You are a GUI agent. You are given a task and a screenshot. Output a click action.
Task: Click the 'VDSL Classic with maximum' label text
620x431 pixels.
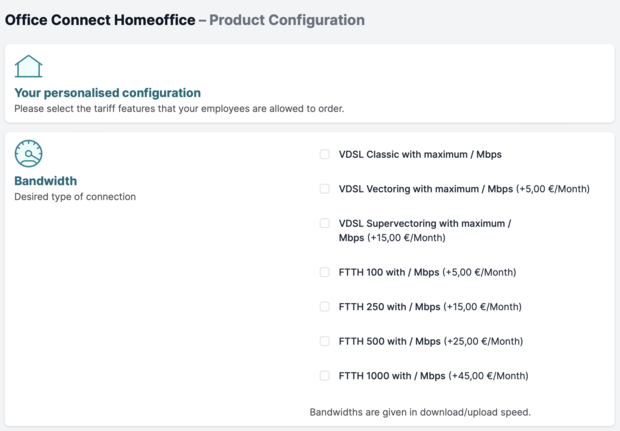pyautogui.click(x=420, y=155)
